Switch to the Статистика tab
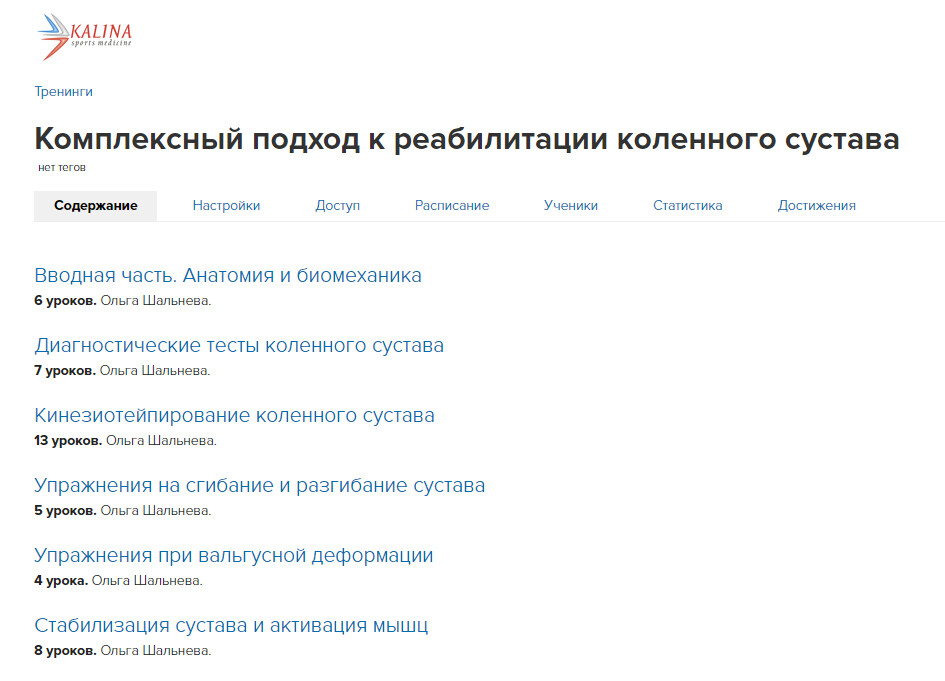Image resolution: width=945 pixels, height=681 pixels. (688, 206)
